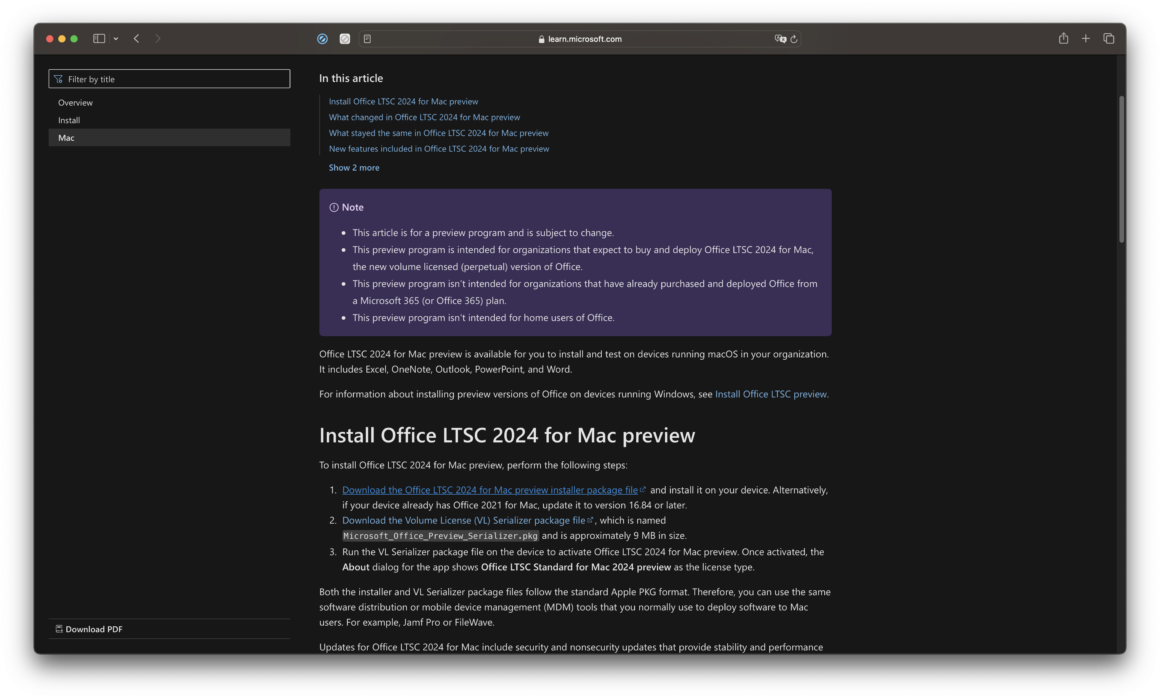Jump to What stayed the same link
This screenshot has width=1160, height=699.
(x=439, y=133)
